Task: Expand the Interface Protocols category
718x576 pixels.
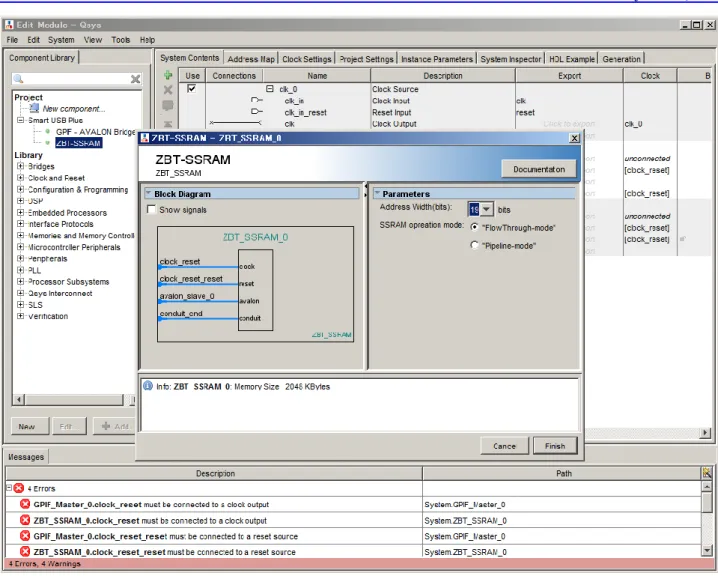Action: [21, 224]
